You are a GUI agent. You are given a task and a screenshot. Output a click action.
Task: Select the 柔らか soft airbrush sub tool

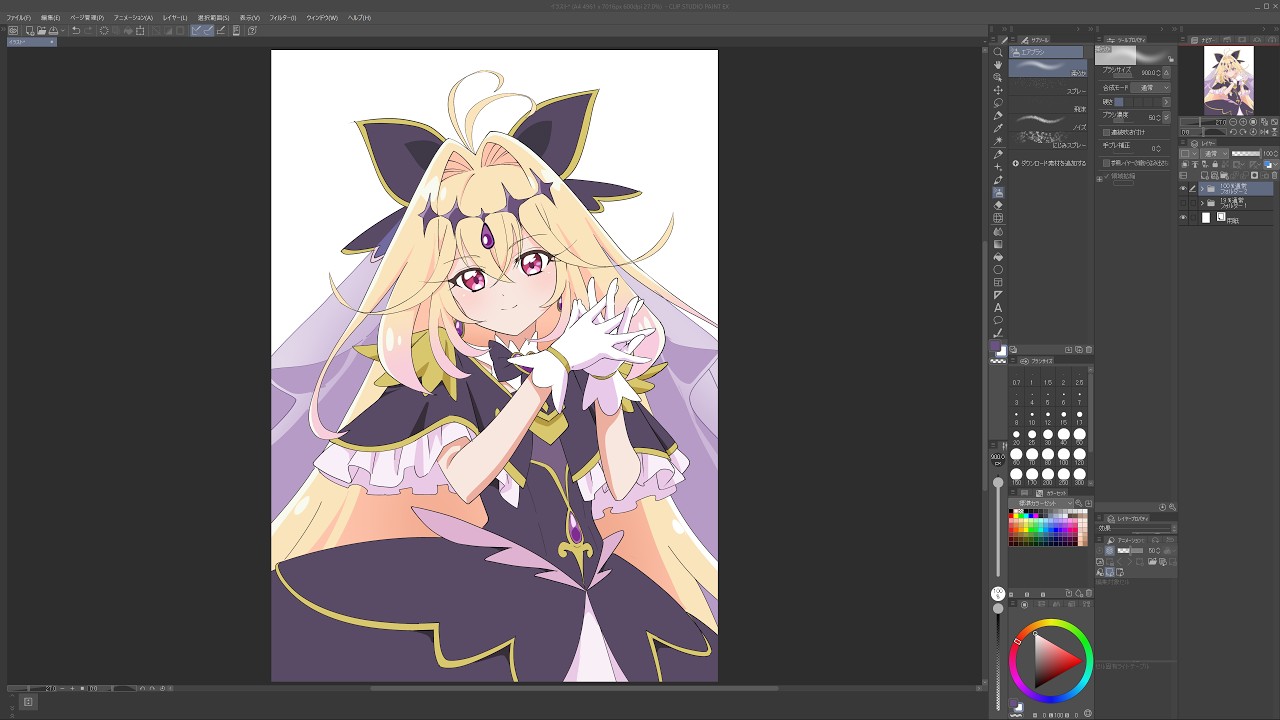[x=1047, y=68]
